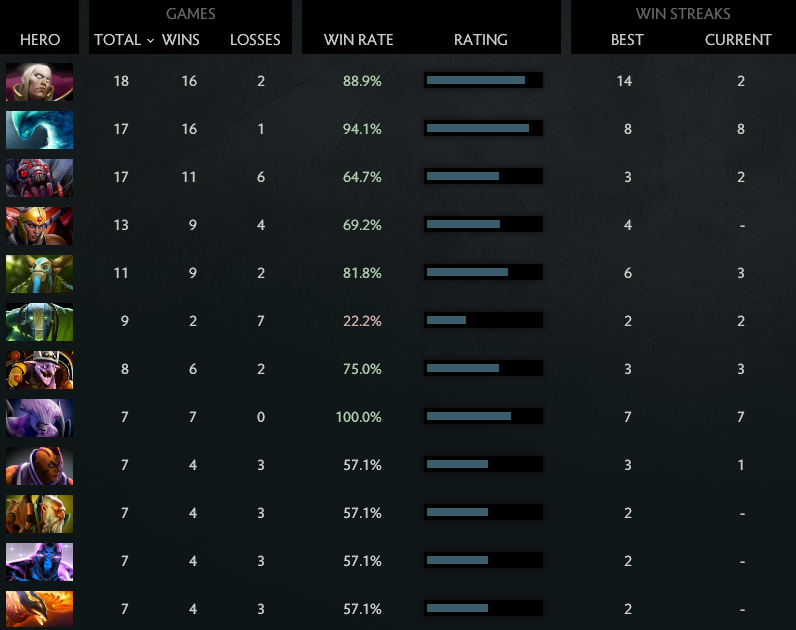796x630 pixels.
Task: Sort by BEST win streak header
Action: [x=627, y=40]
